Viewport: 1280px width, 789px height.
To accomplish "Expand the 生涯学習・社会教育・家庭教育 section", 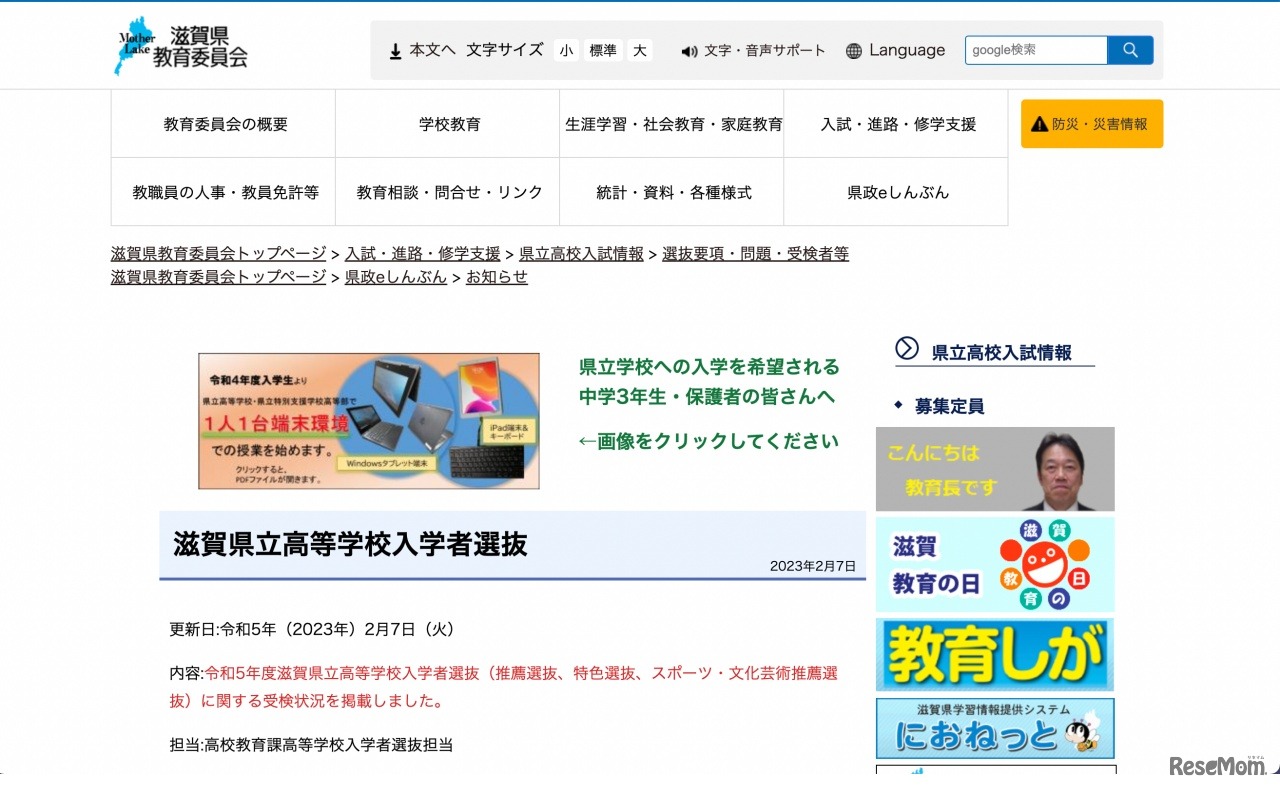I will (x=671, y=122).
